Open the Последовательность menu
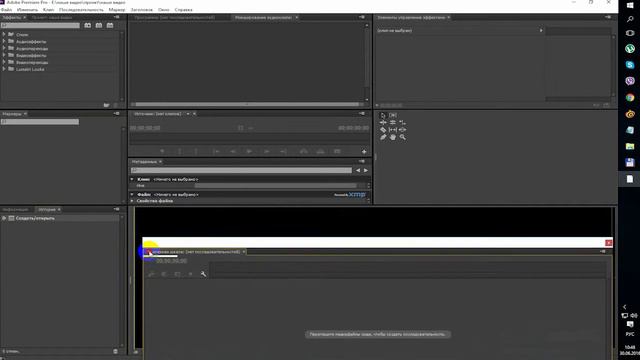640x360 pixels. tap(81, 9)
